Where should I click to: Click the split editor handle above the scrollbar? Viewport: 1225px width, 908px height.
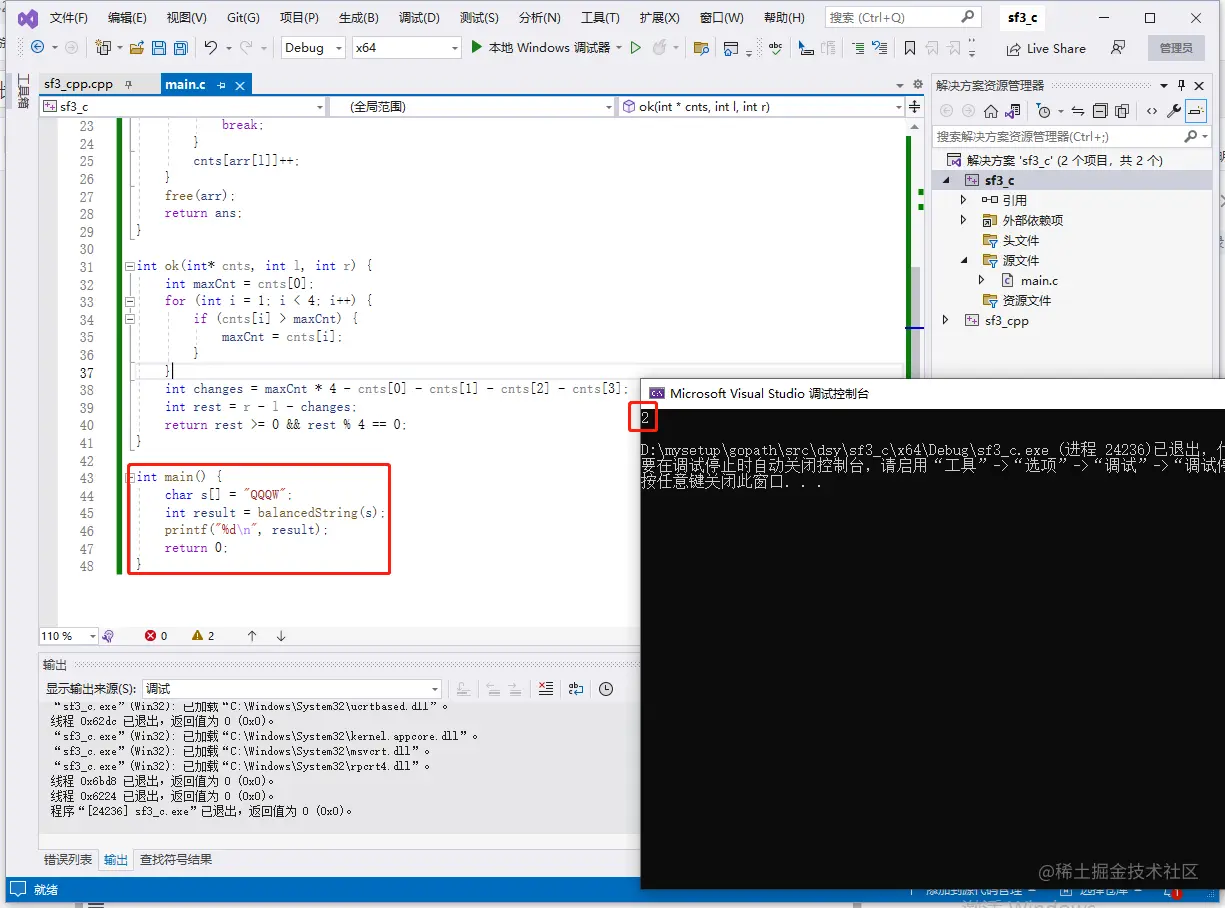pos(915,105)
